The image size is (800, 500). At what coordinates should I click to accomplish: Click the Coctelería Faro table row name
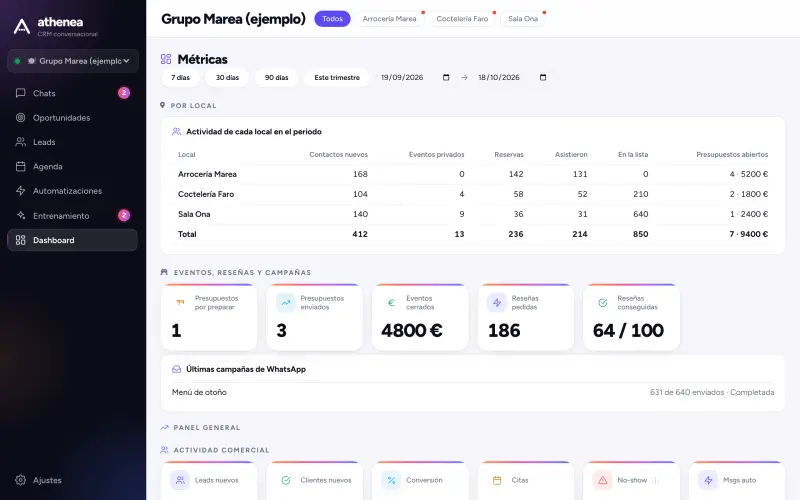[206, 194]
